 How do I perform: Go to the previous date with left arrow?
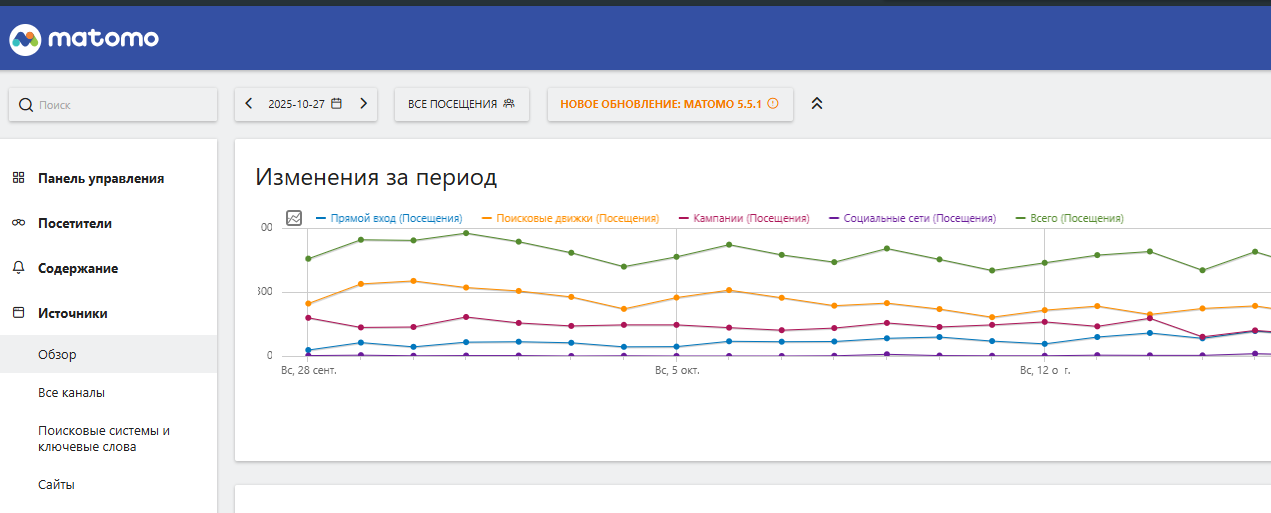pos(249,104)
